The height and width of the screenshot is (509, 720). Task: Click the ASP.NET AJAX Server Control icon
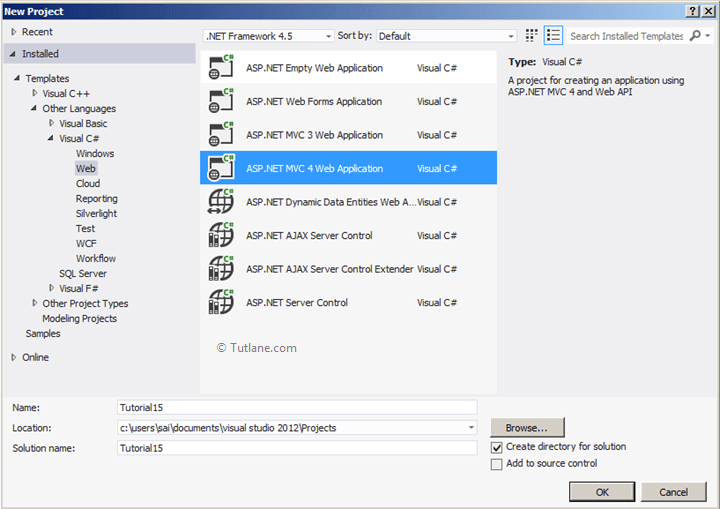click(x=220, y=235)
